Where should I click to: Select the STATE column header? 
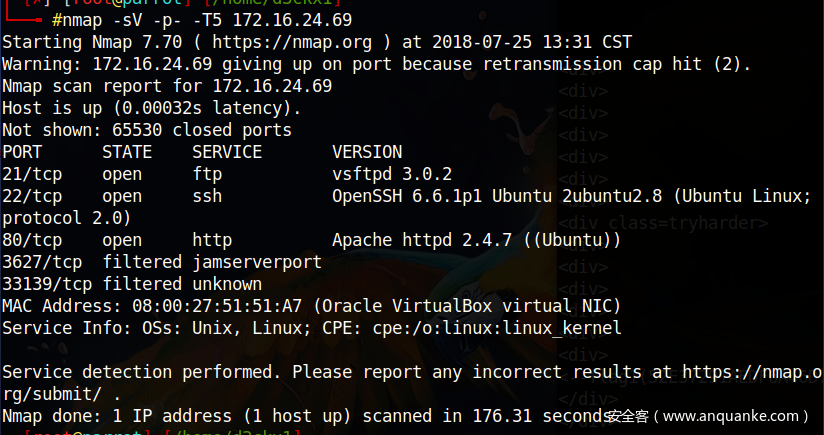127,152
